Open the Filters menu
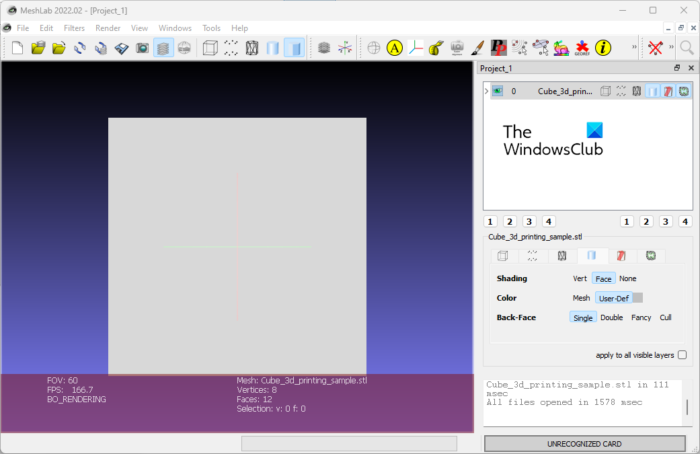Image resolution: width=700 pixels, height=454 pixels. tap(74, 28)
